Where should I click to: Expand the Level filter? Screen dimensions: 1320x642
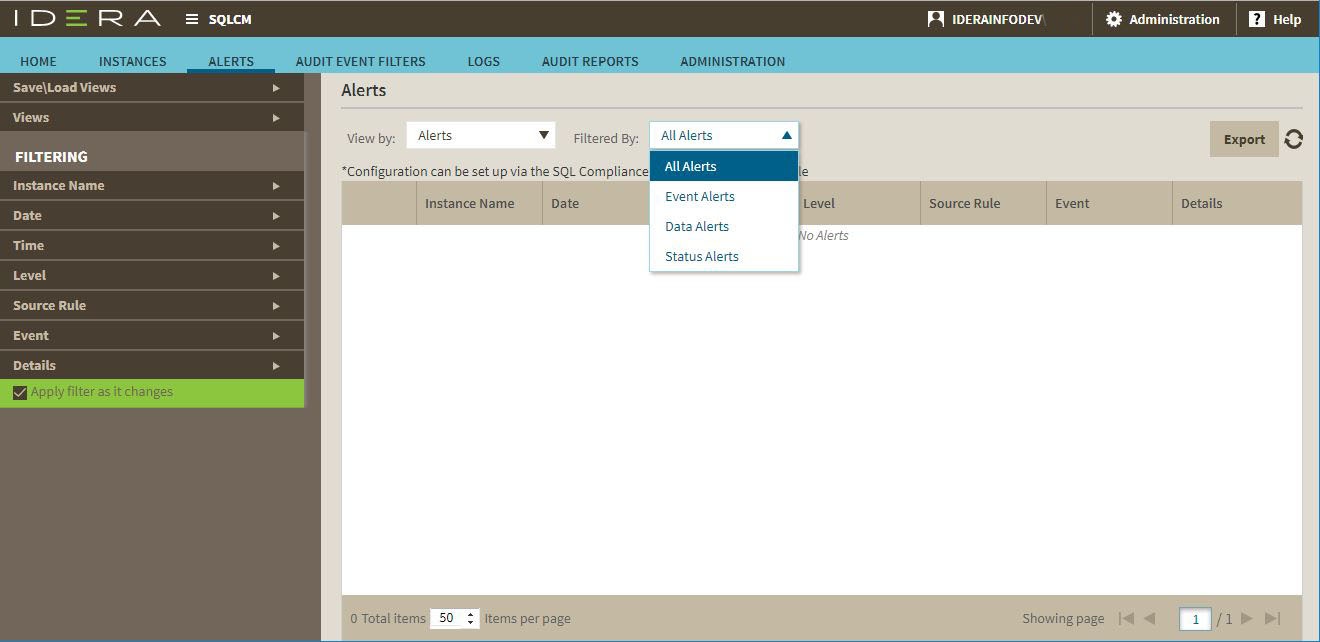coord(152,275)
